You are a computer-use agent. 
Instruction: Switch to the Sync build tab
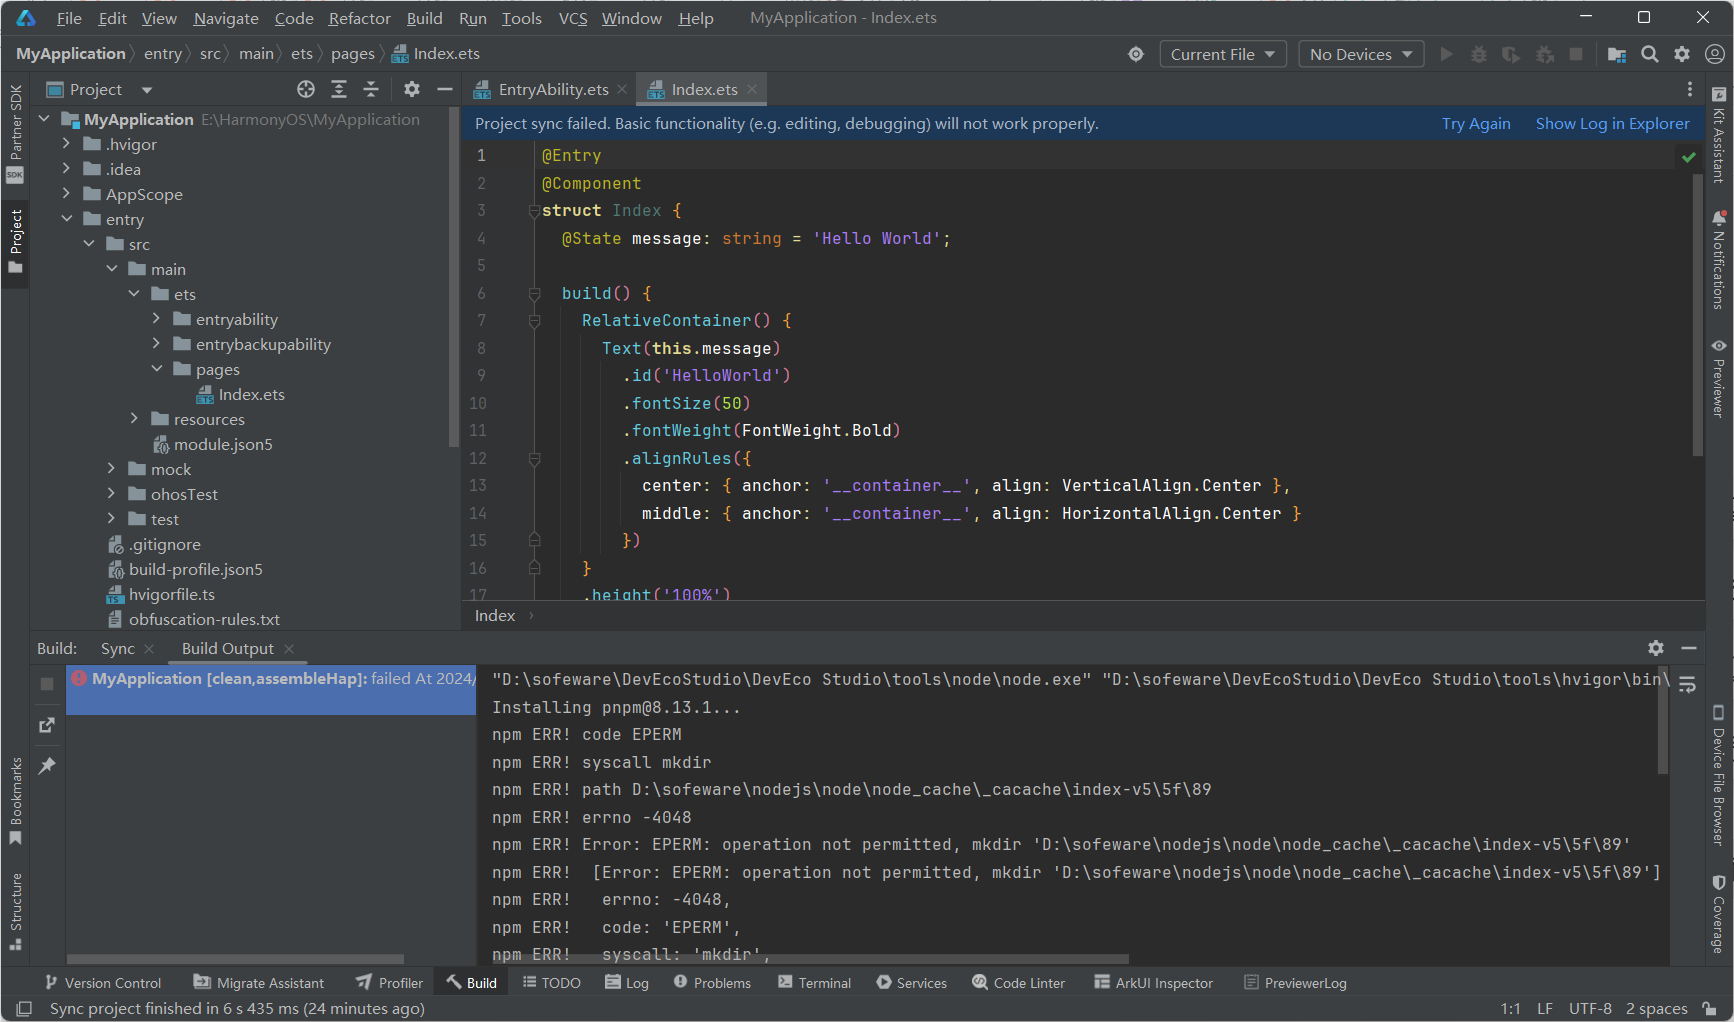(117, 648)
